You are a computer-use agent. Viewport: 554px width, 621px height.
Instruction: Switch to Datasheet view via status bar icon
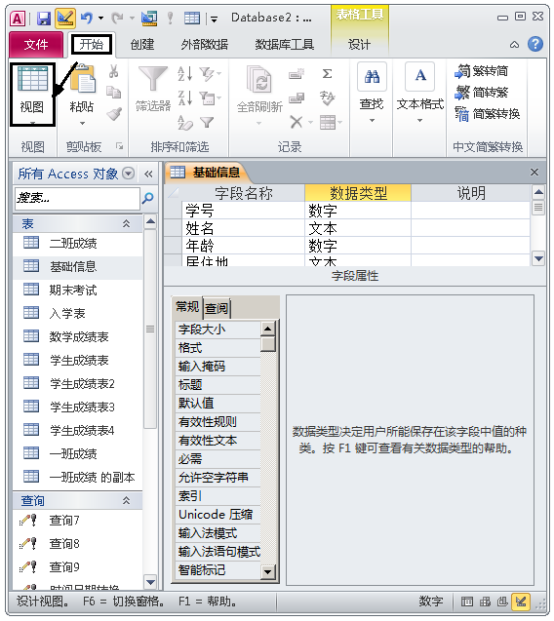coord(466,602)
